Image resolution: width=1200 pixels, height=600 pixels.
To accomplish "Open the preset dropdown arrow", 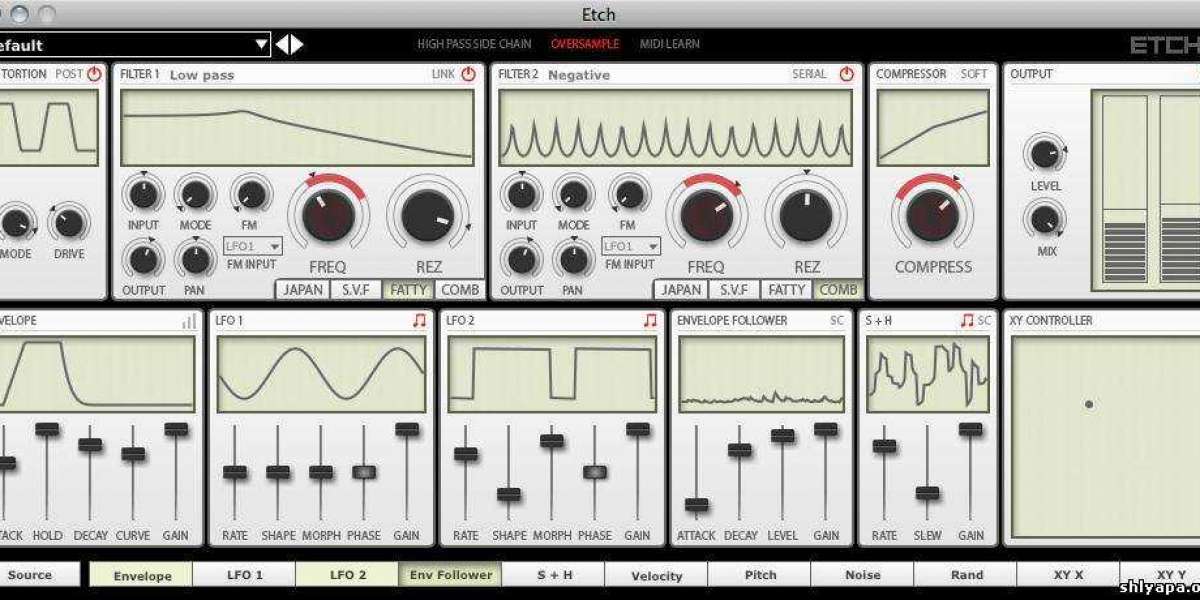I will pos(261,44).
